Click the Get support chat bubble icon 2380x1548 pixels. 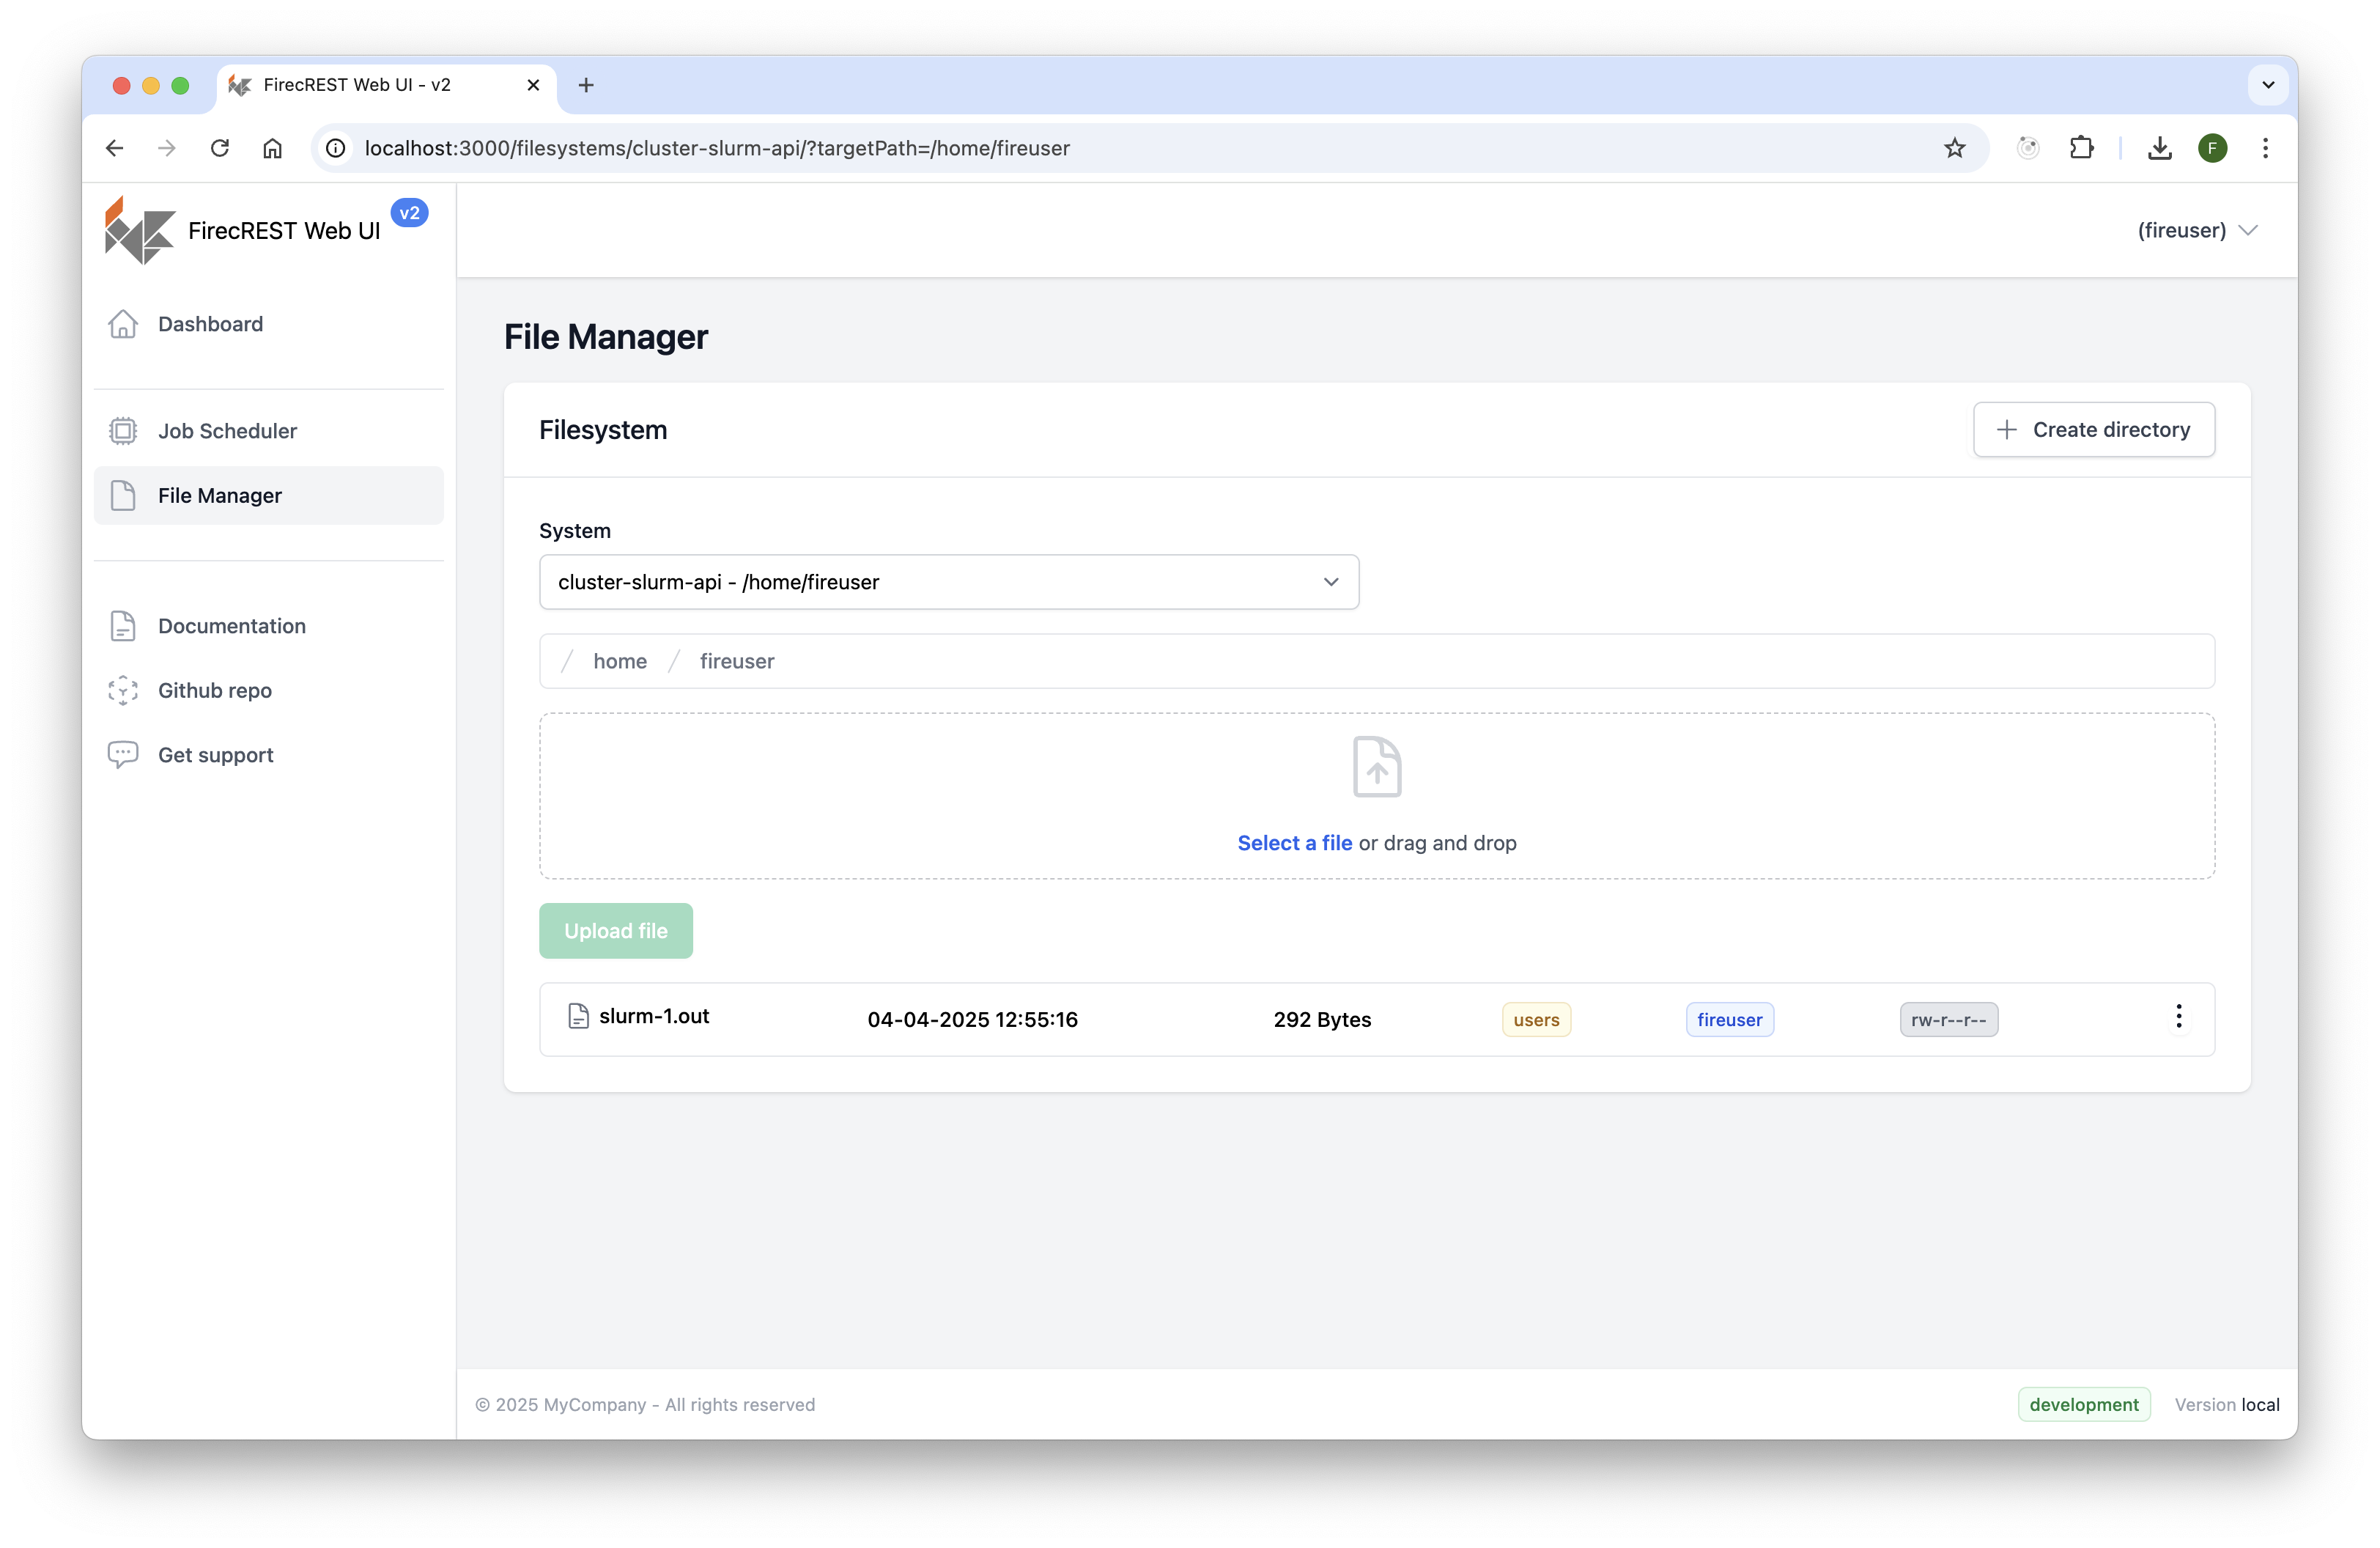tap(123, 755)
